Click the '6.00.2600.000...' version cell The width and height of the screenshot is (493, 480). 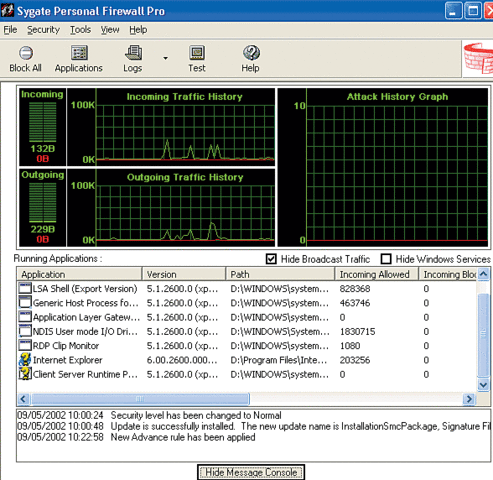tap(182, 360)
